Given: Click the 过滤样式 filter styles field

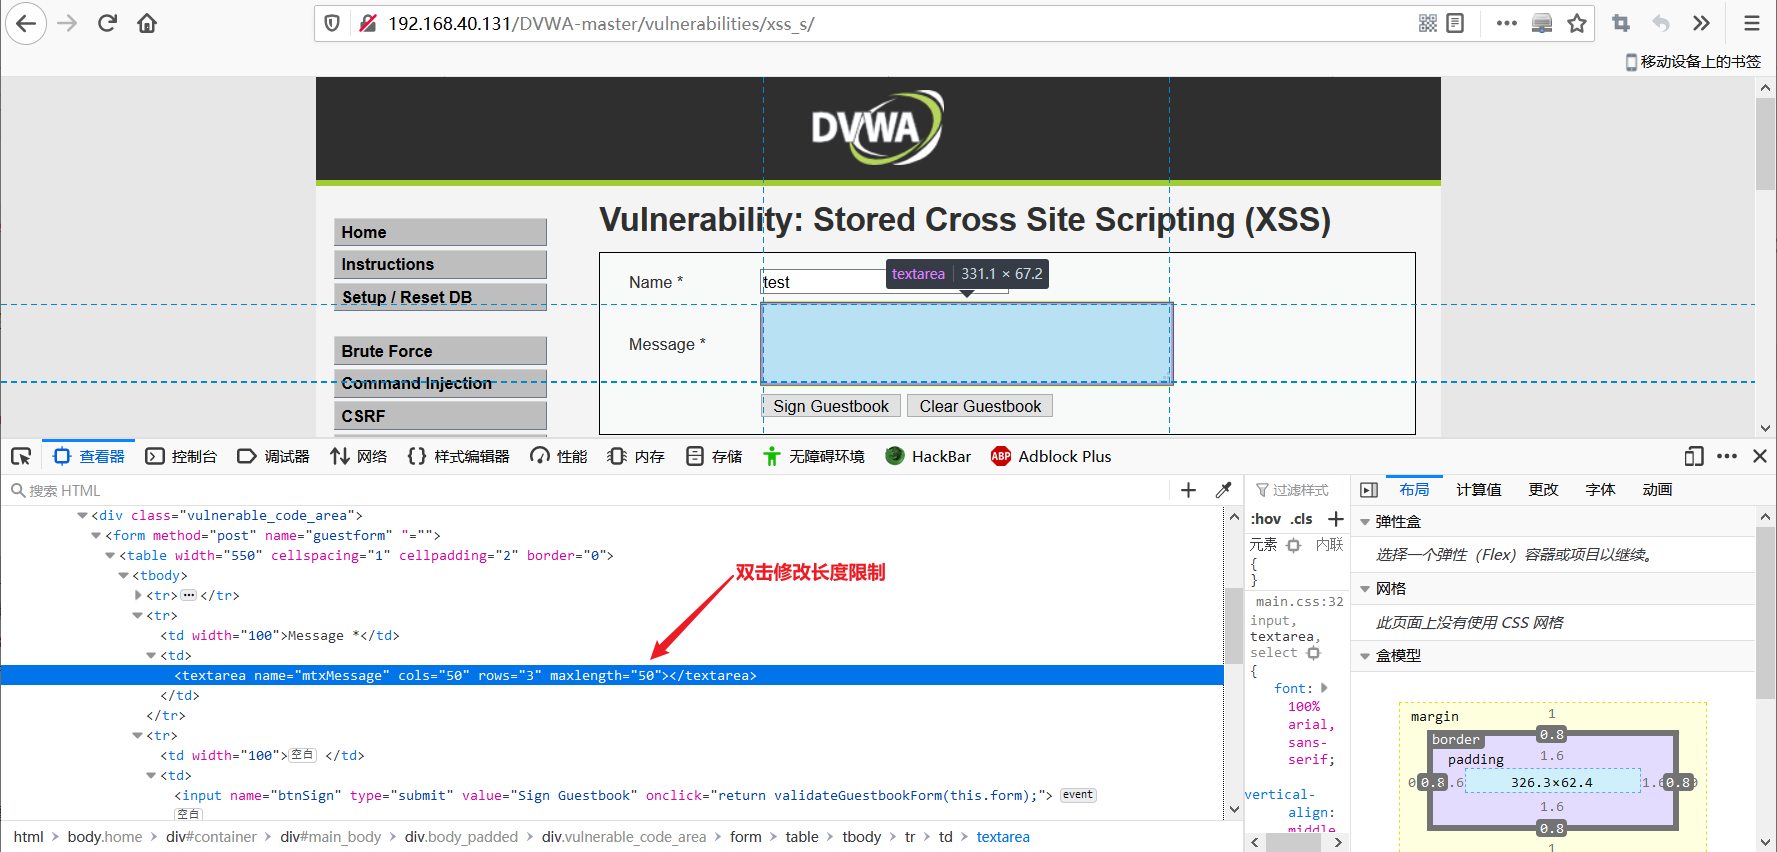Looking at the screenshot, I should (x=1298, y=490).
